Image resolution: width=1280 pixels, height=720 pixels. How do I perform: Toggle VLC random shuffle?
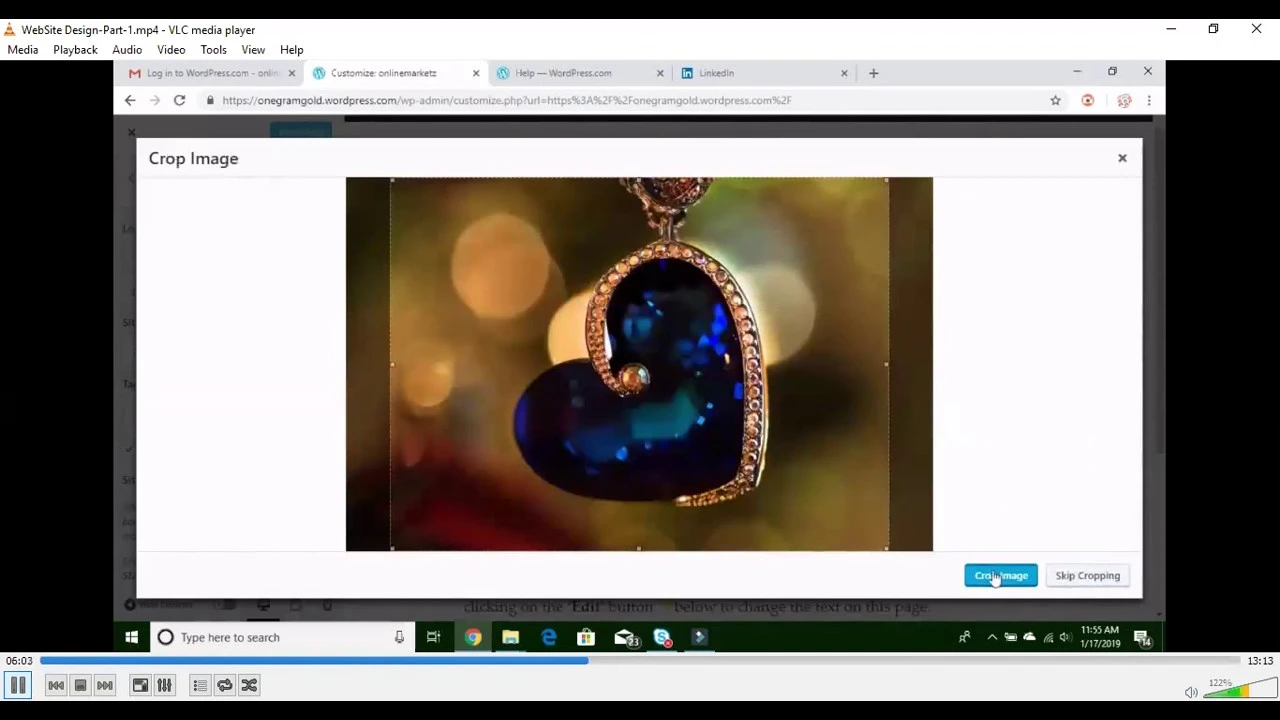(x=249, y=685)
